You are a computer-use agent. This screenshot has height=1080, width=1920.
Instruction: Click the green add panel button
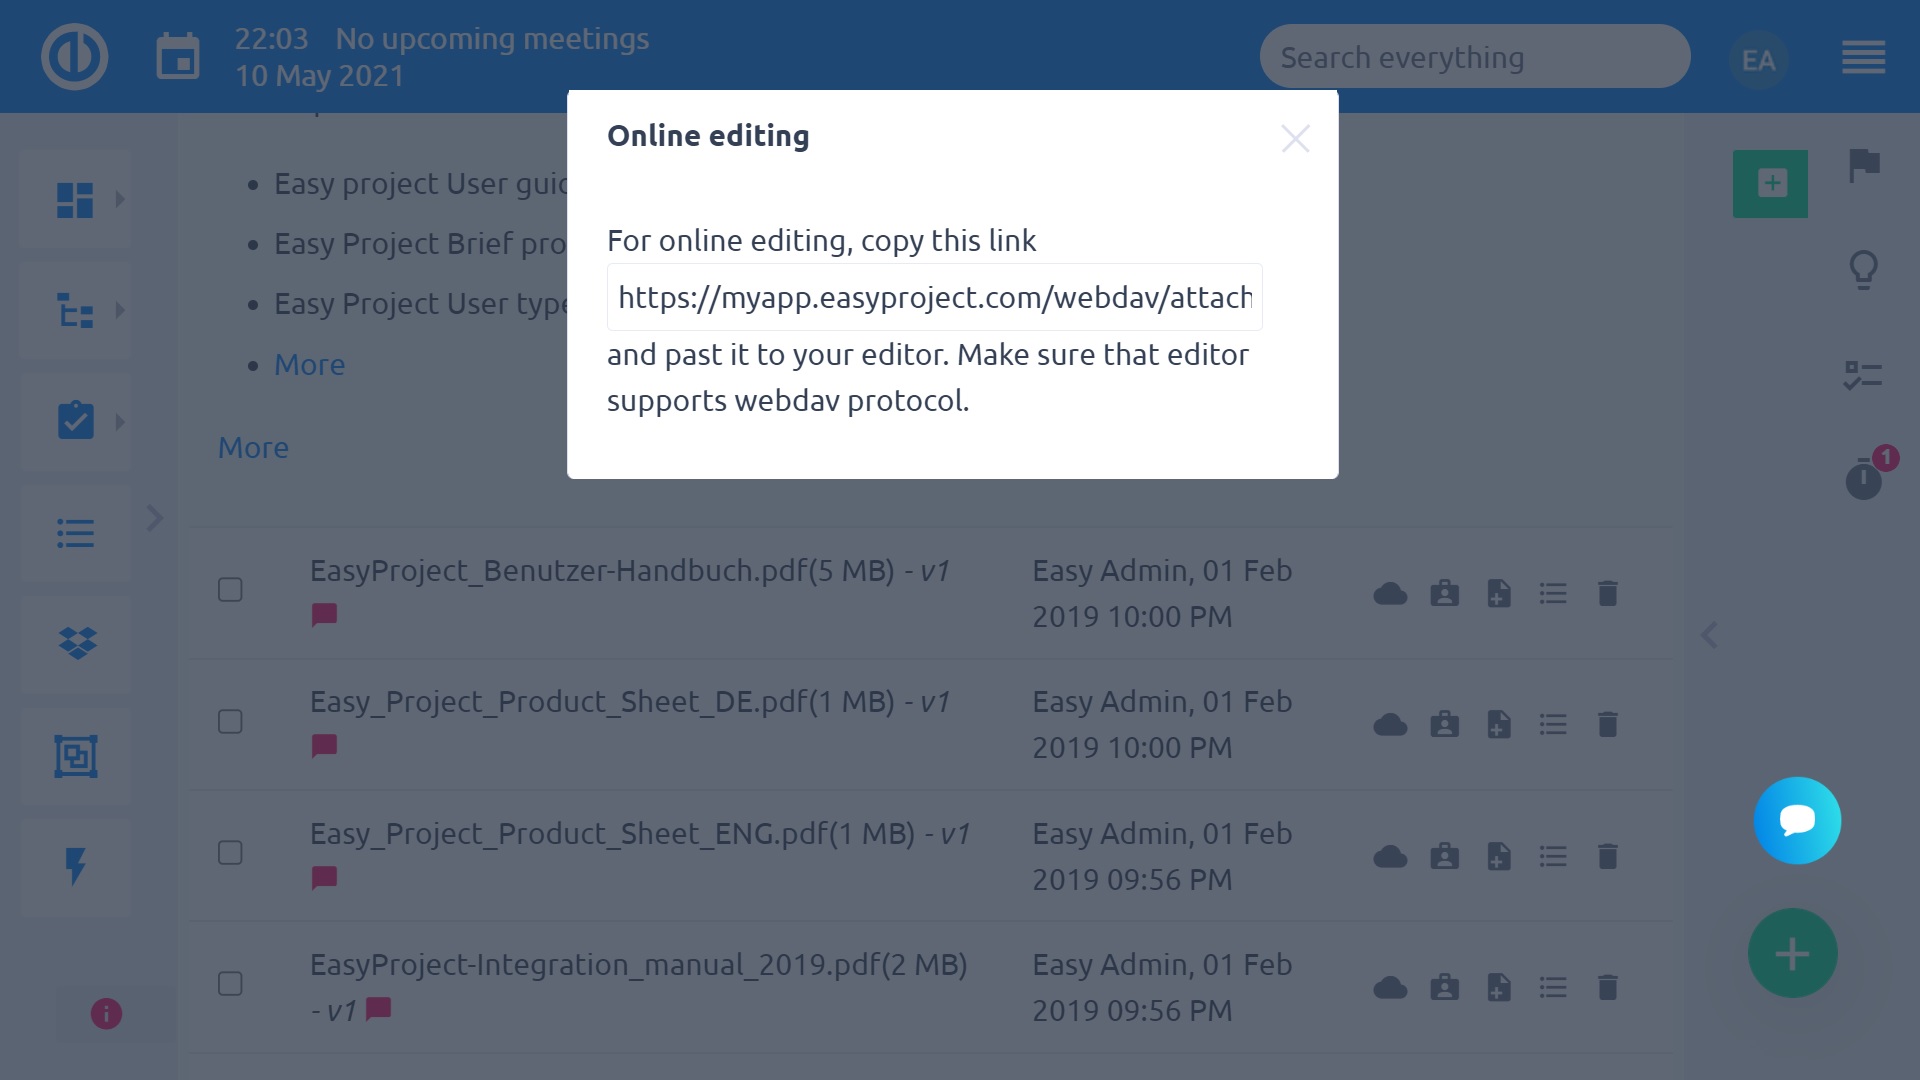[1770, 184]
